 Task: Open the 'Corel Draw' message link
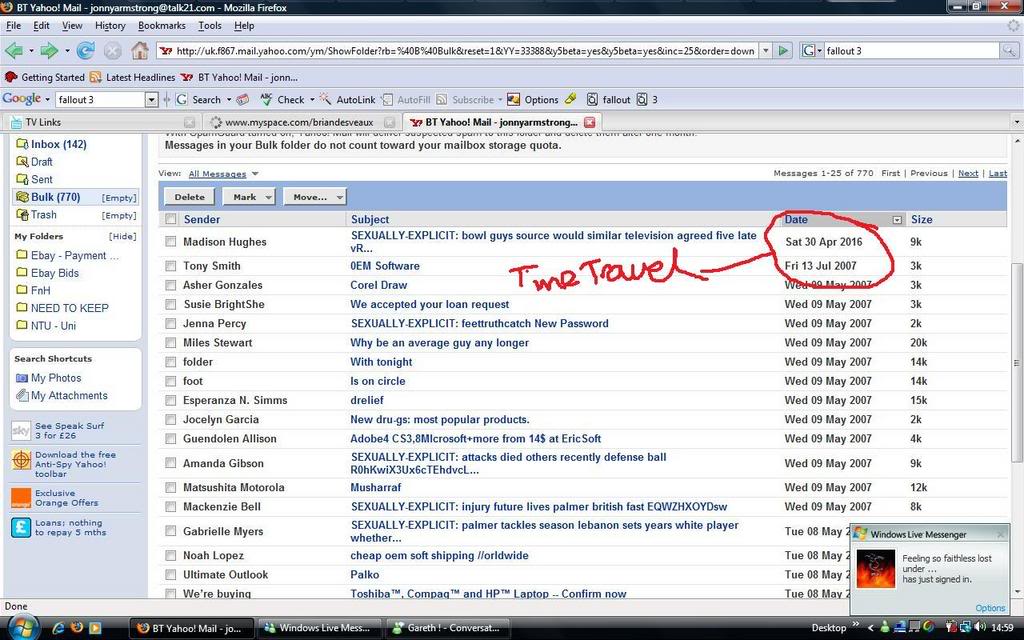click(378, 286)
